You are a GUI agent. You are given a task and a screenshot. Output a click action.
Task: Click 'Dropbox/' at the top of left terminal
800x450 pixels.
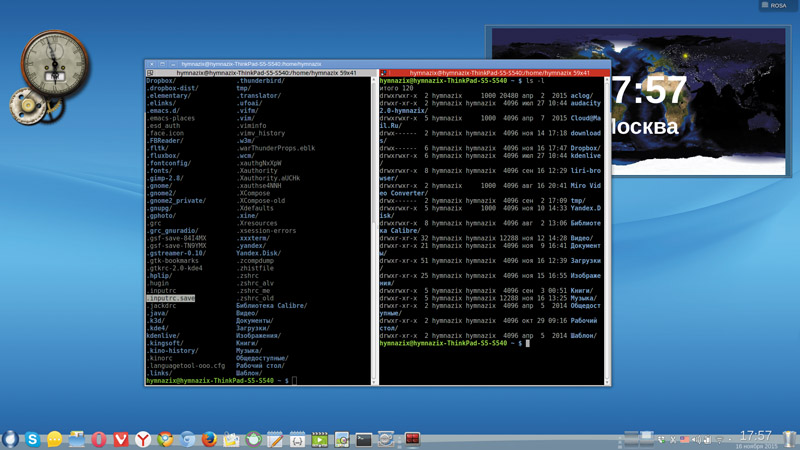(x=161, y=81)
